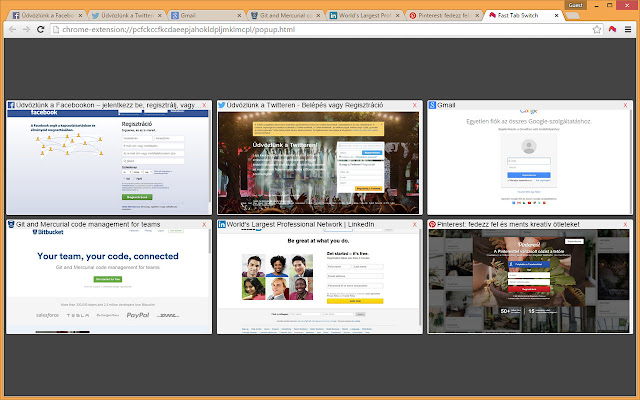Viewport: 640px width, 400px height.
Task: Select the Bitbucket page thumbnail
Action: (x=108, y=281)
